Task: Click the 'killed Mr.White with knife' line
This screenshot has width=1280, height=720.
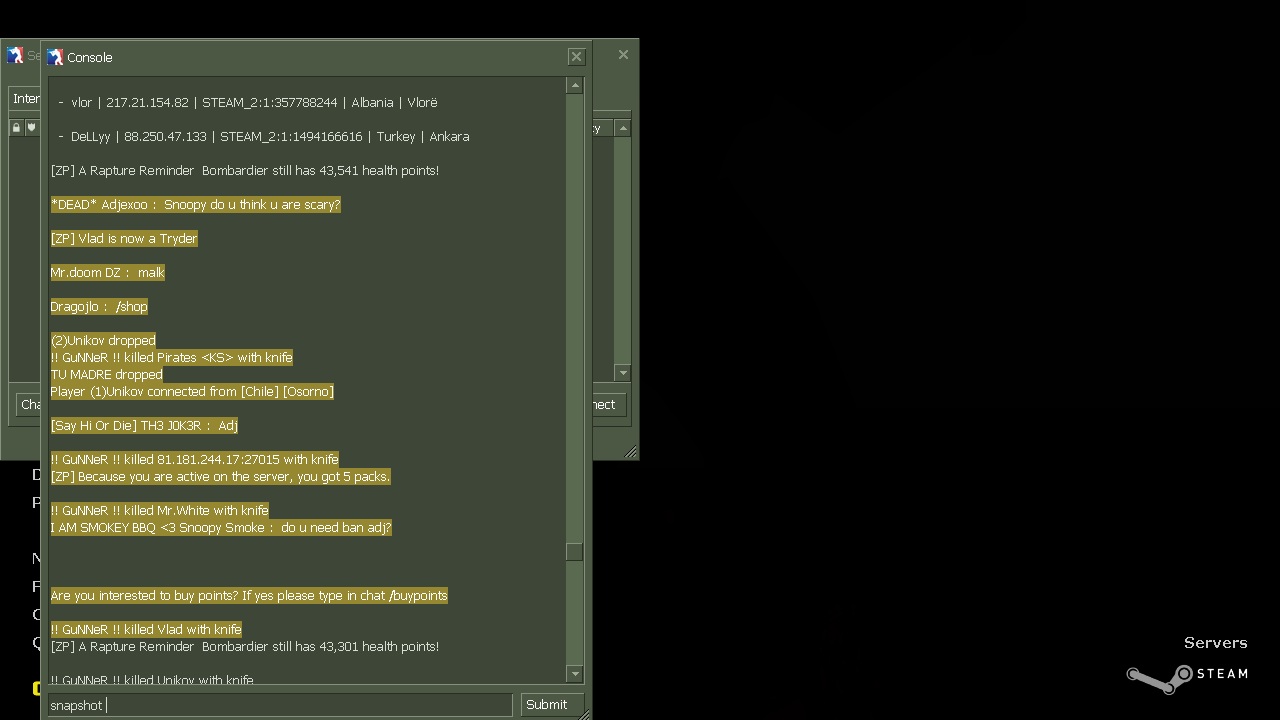Action: (160, 510)
